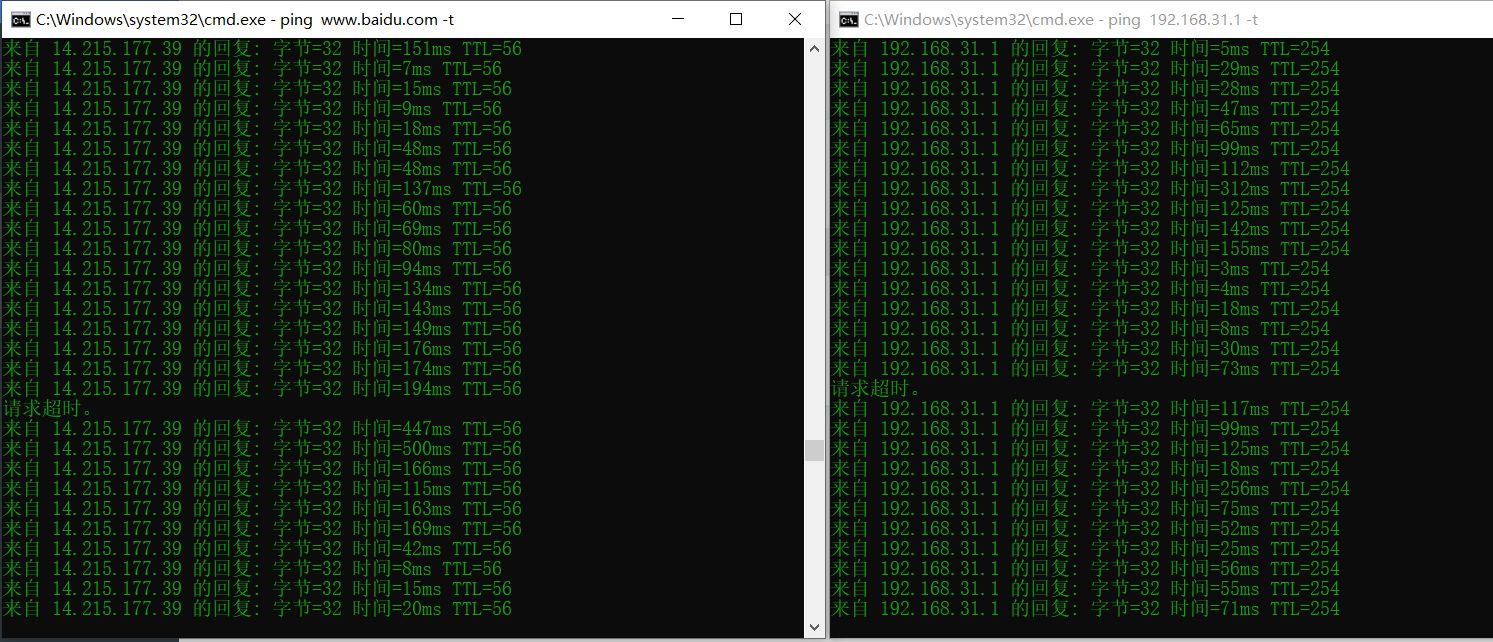Image resolution: width=1493 pixels, height=642 pixels.
Task: Click baidu reply line with 时间=166ms
Action: (x=262, y=469)
